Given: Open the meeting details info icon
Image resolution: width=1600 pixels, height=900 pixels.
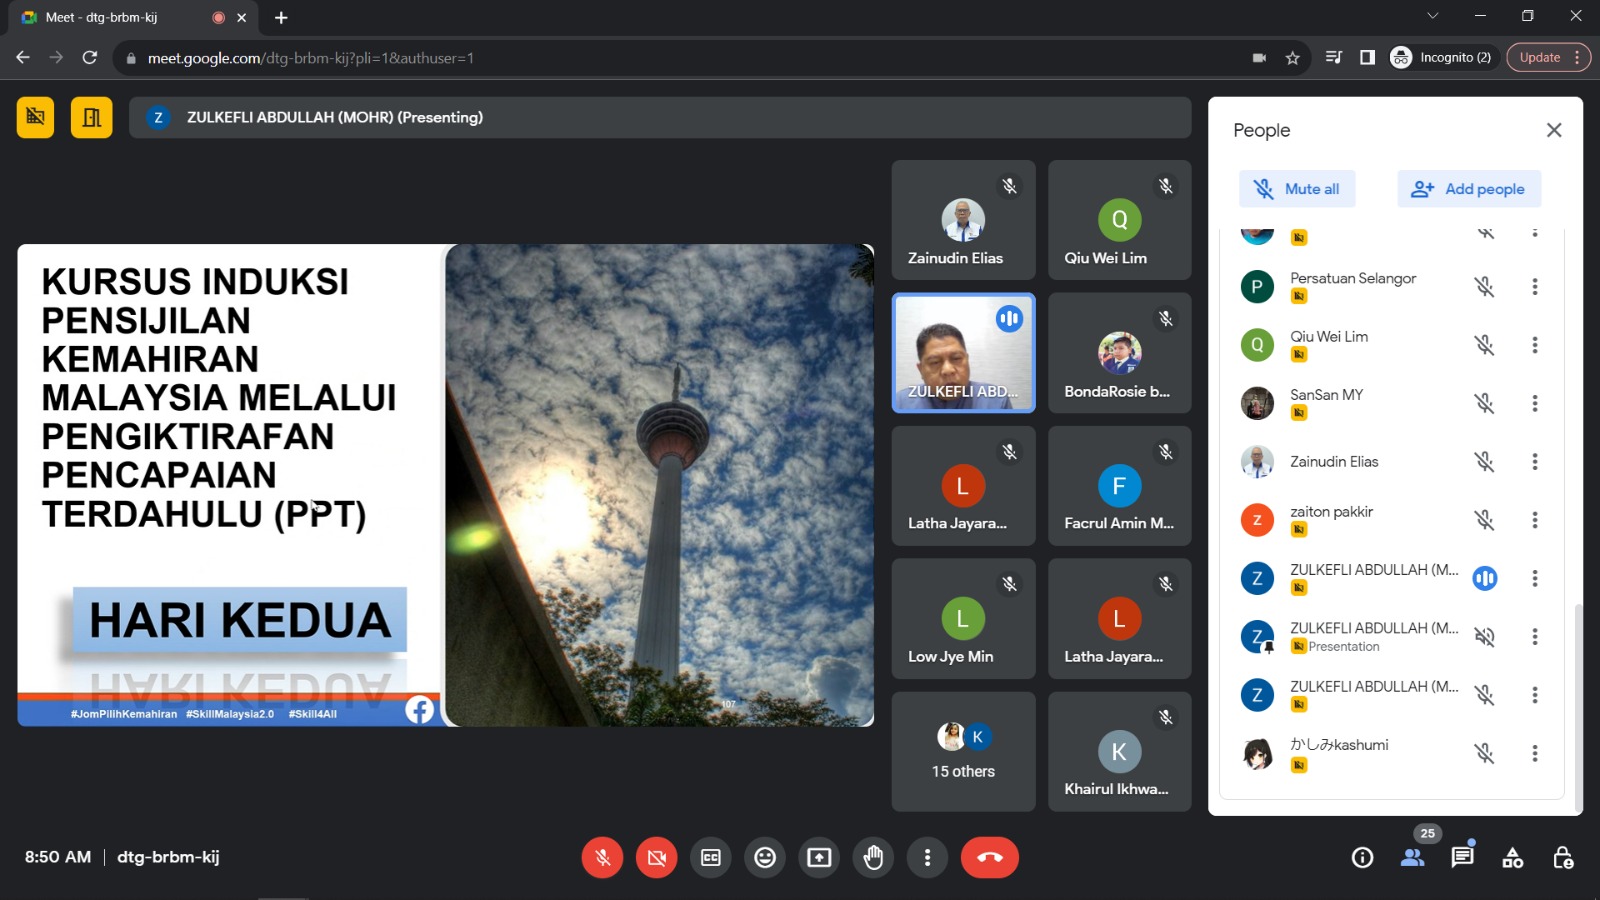Looking at the screenshot, I should (1362, 857).
